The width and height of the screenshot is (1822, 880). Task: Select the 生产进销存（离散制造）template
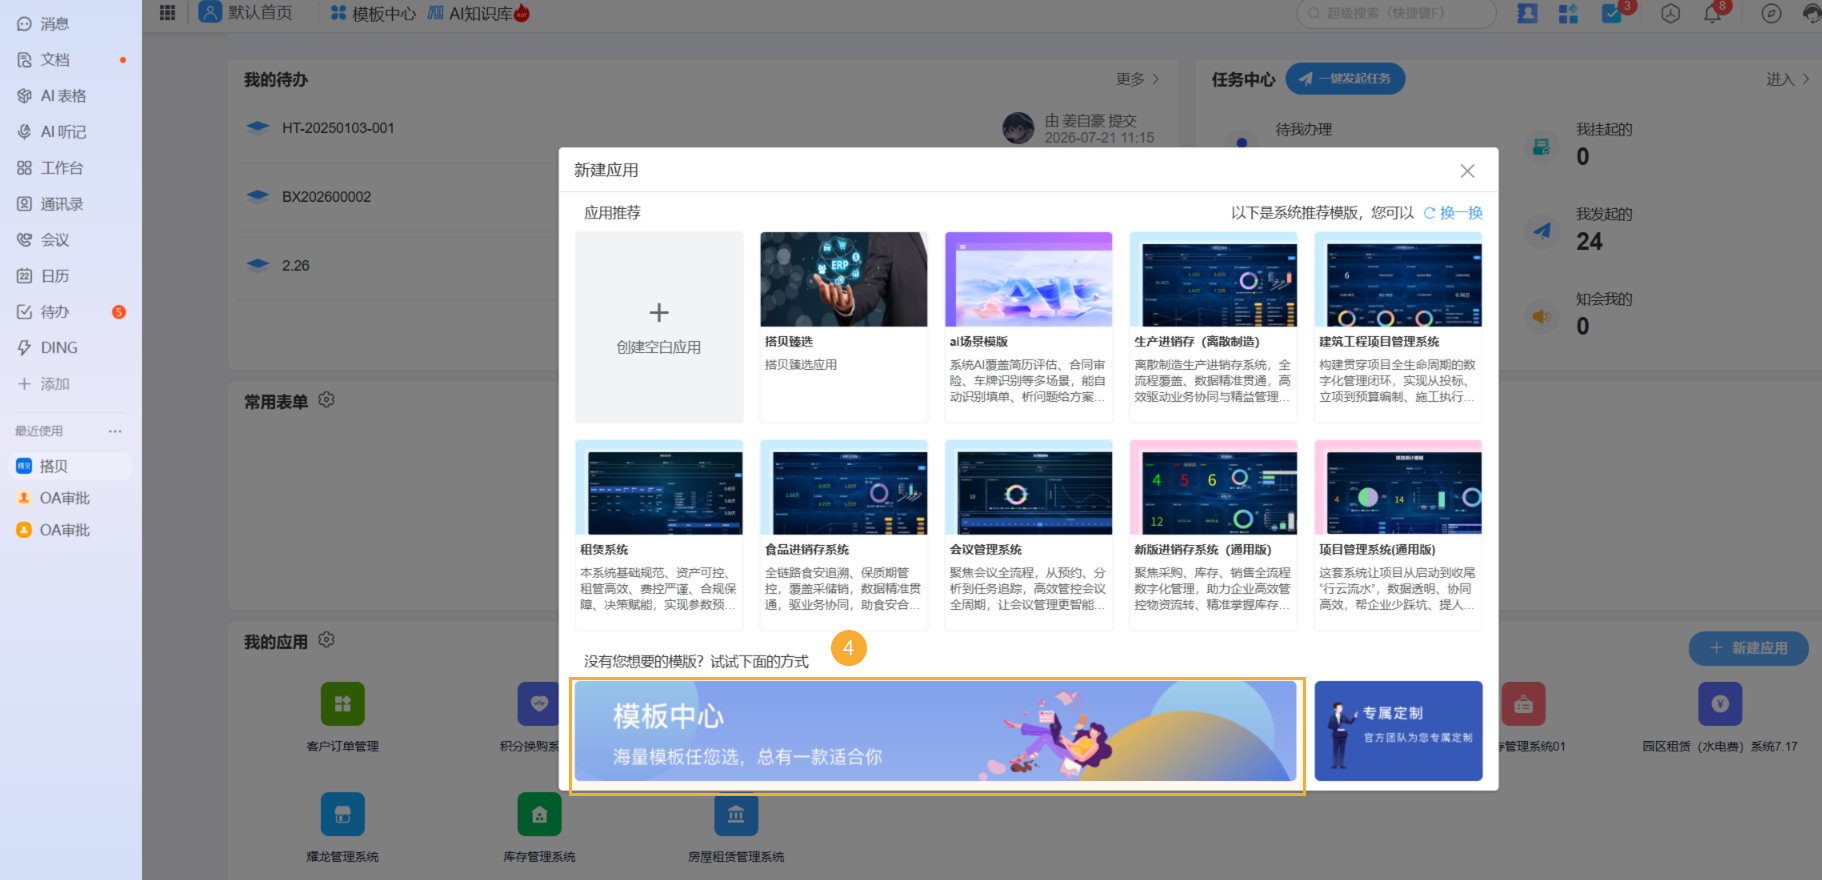coord(1214,327)
